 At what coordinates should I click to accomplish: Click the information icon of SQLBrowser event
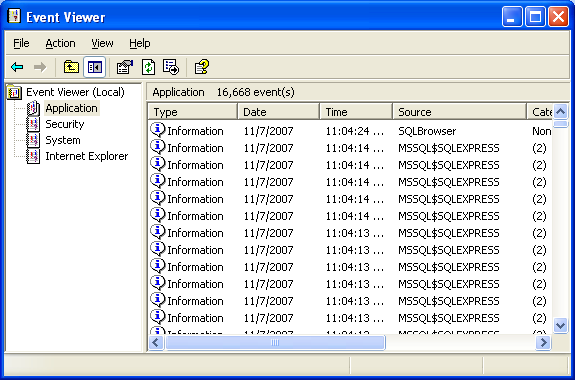tap(158, 130)
